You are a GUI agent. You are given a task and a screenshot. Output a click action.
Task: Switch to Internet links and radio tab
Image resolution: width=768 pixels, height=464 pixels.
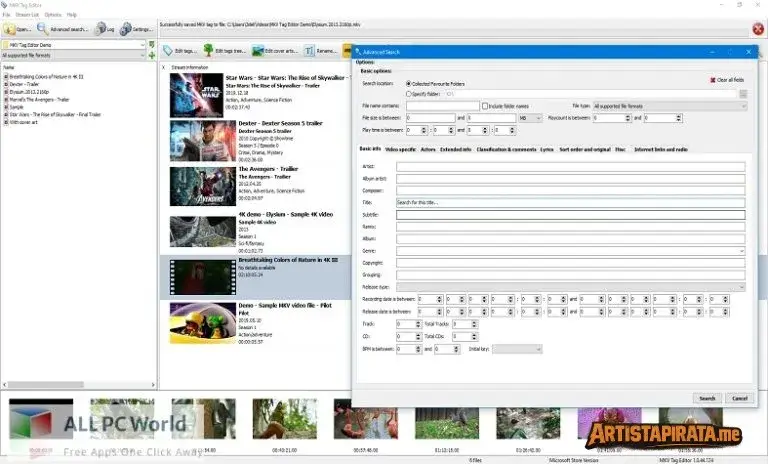tap(661, 149)
